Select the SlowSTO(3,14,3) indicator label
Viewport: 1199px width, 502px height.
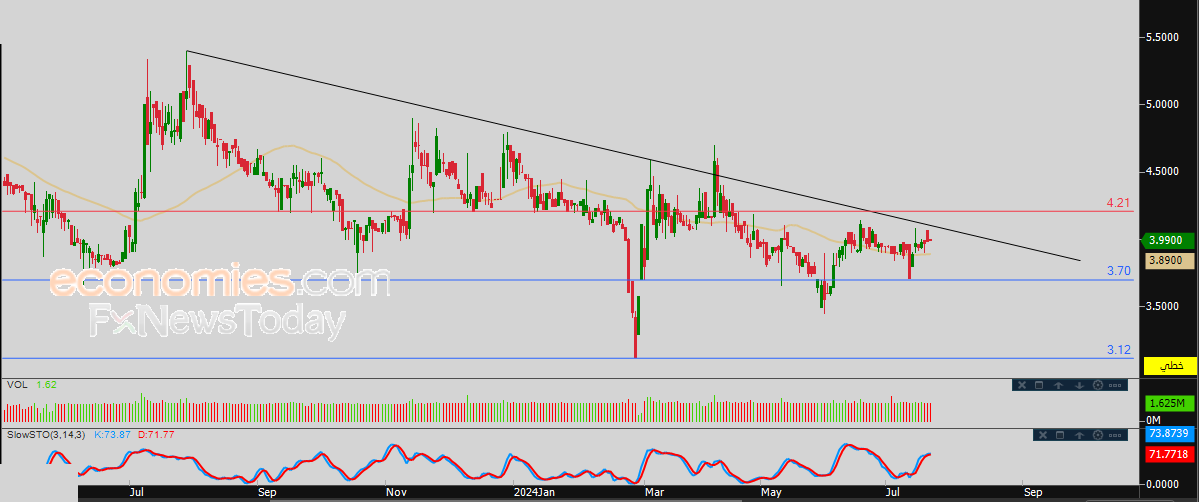point(48,435)
